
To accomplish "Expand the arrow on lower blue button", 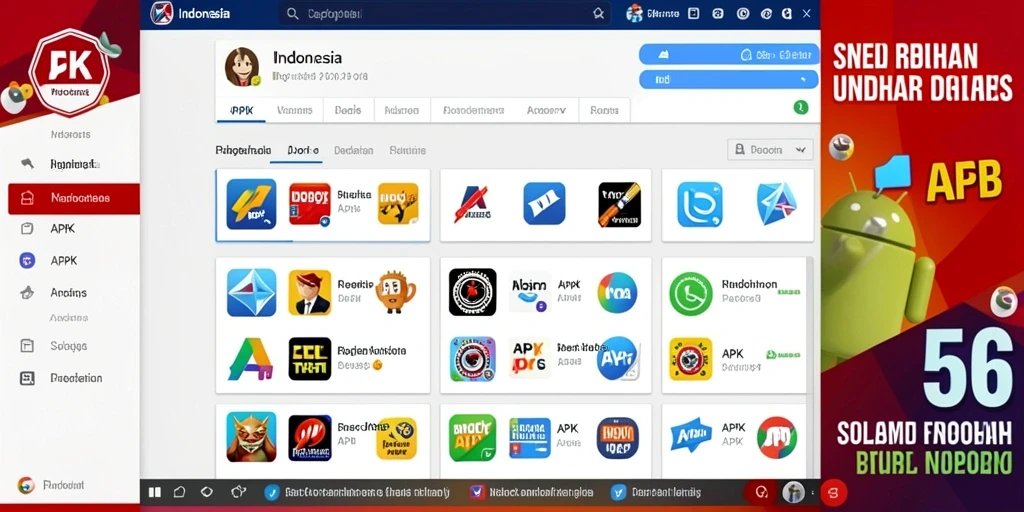I will [803, 79].
